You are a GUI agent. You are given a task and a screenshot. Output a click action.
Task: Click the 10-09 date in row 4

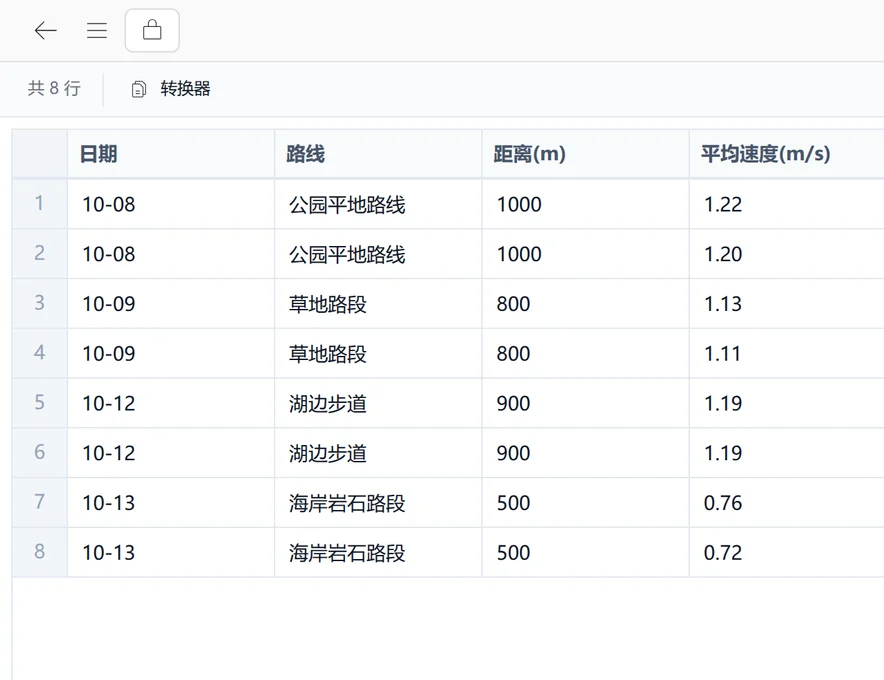pos(109,354)
